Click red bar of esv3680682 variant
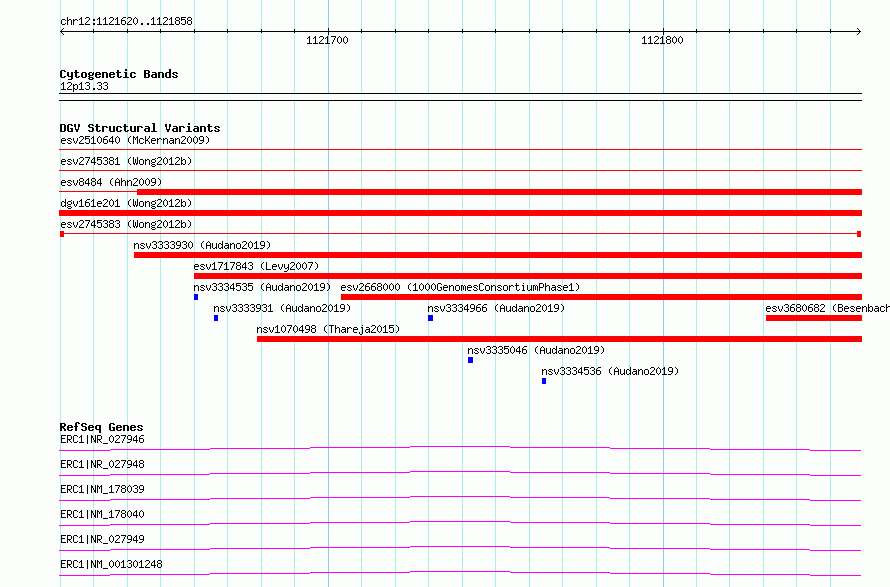This screenshot has width=890, height=587. [x=814, y=318]
